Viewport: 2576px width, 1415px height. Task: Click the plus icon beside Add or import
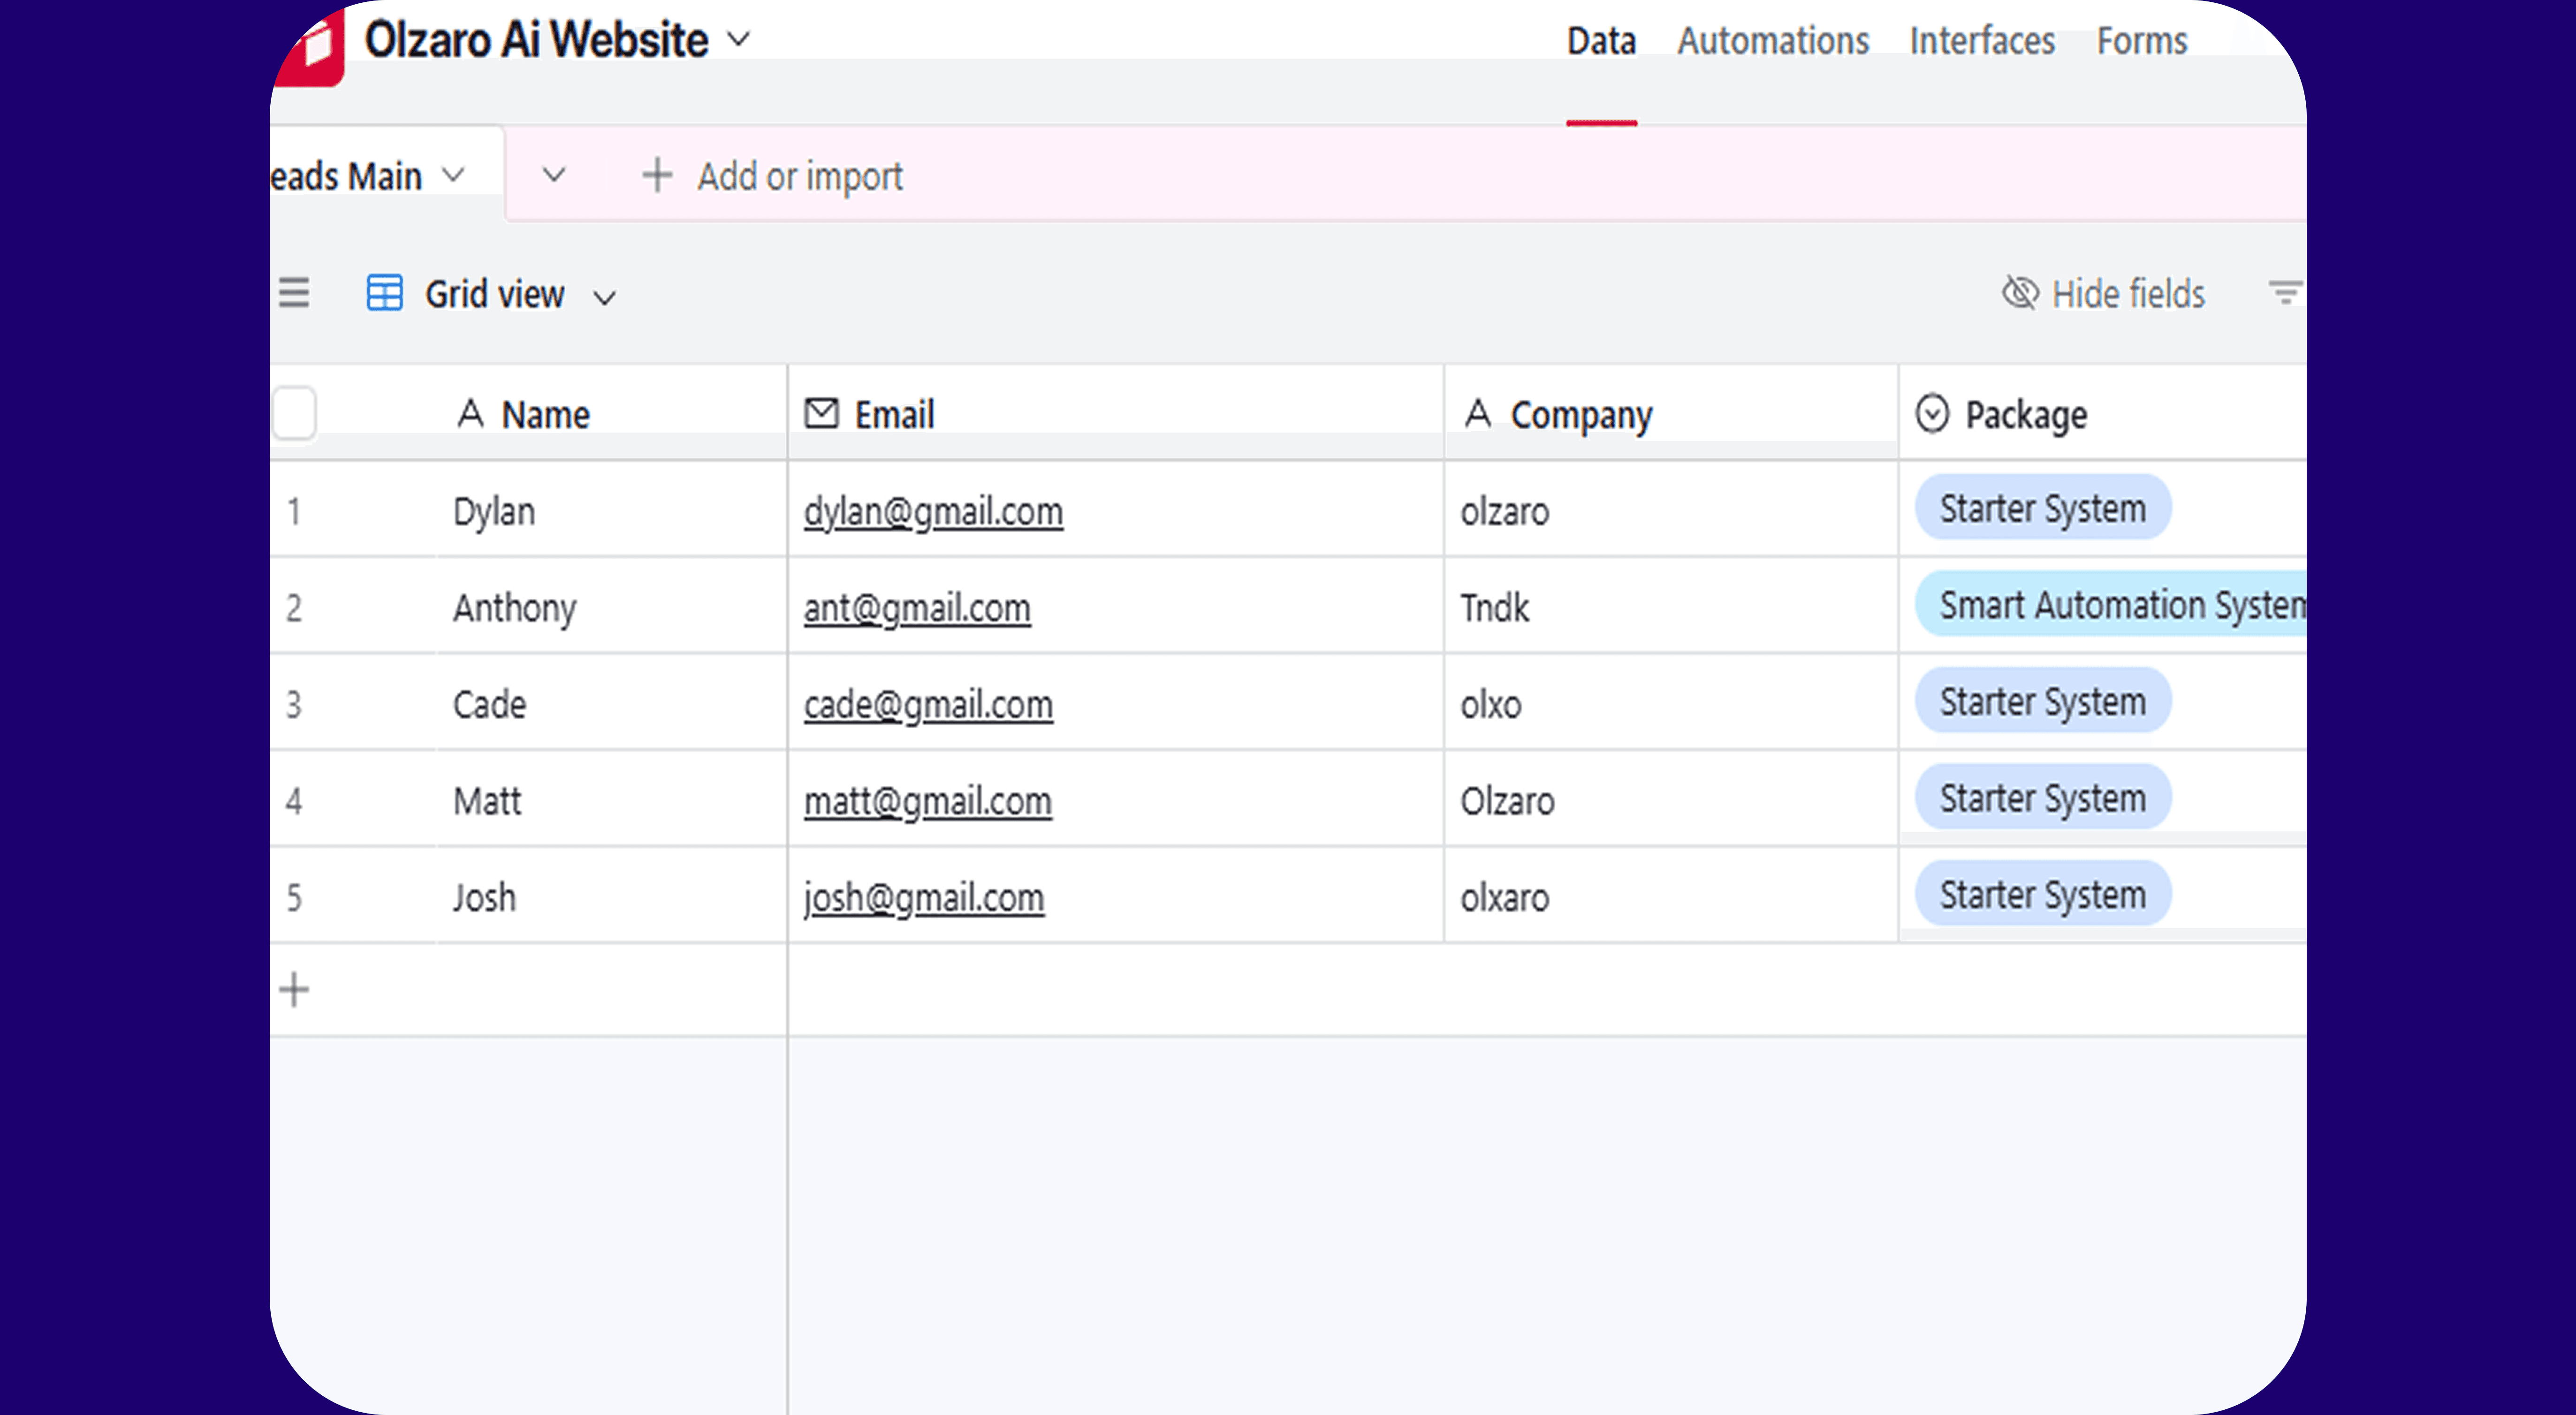(x=657, y=175)
